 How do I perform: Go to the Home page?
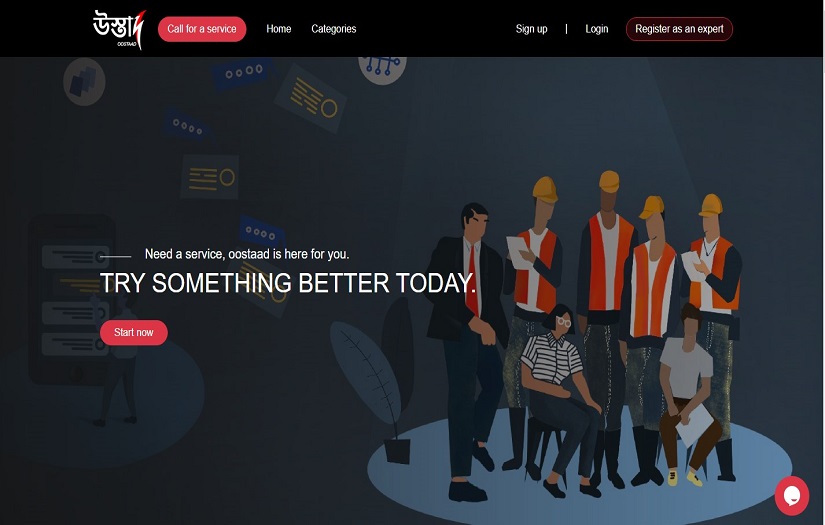click(x=278, y=29)
